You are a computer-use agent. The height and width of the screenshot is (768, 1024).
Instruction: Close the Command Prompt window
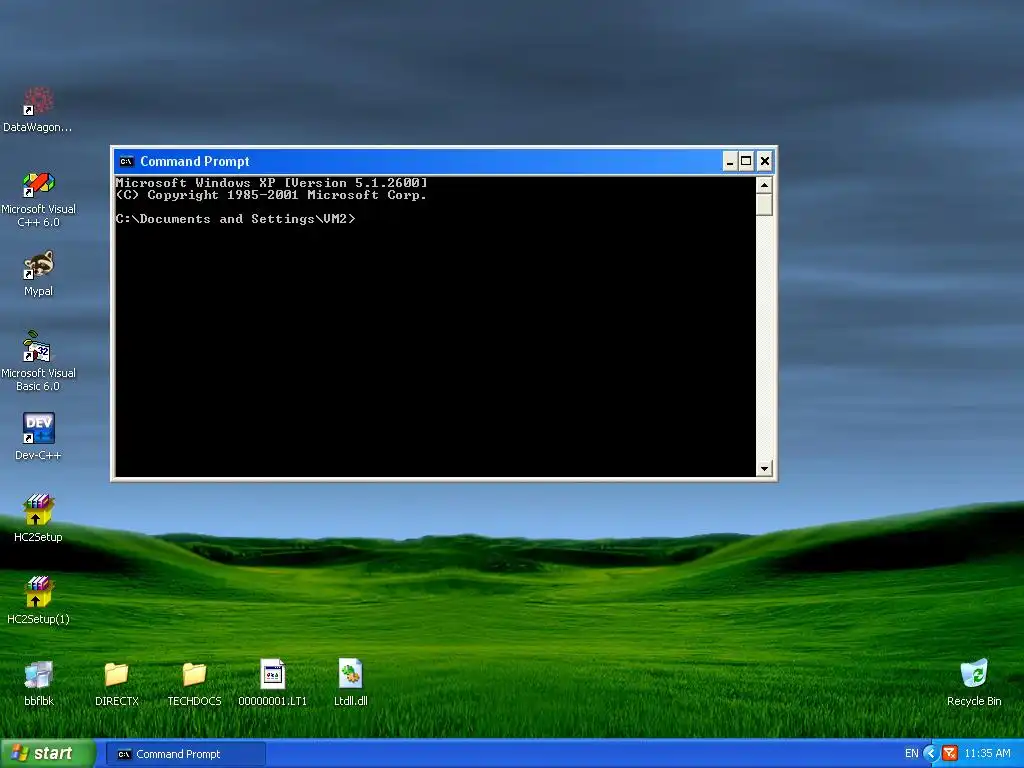pos(765,161)
